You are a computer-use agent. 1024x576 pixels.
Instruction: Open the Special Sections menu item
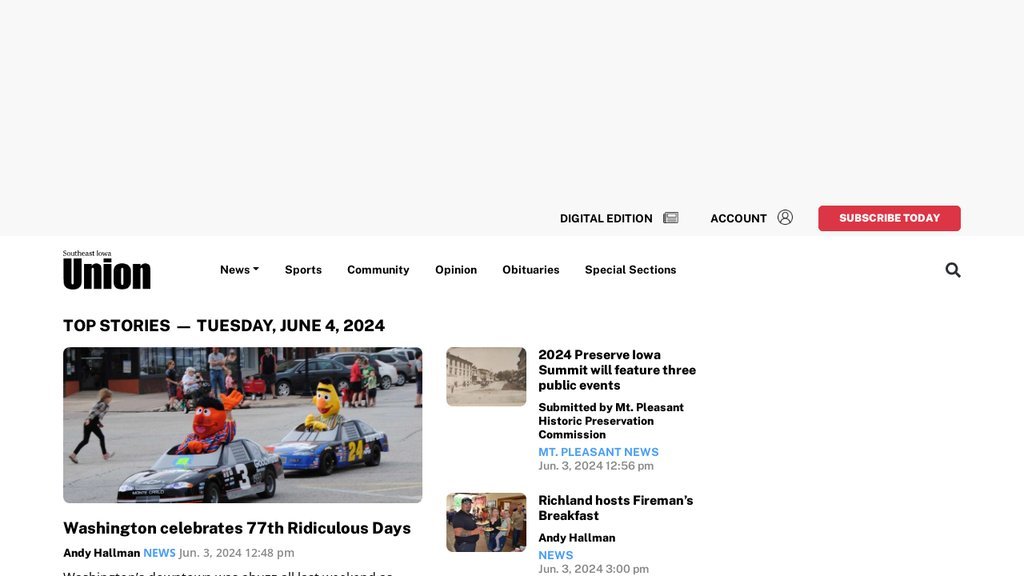[x=630, y=270]
